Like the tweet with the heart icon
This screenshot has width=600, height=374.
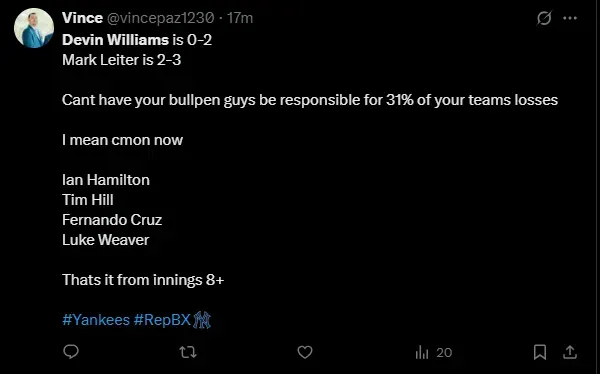click(x=305, y=352)
